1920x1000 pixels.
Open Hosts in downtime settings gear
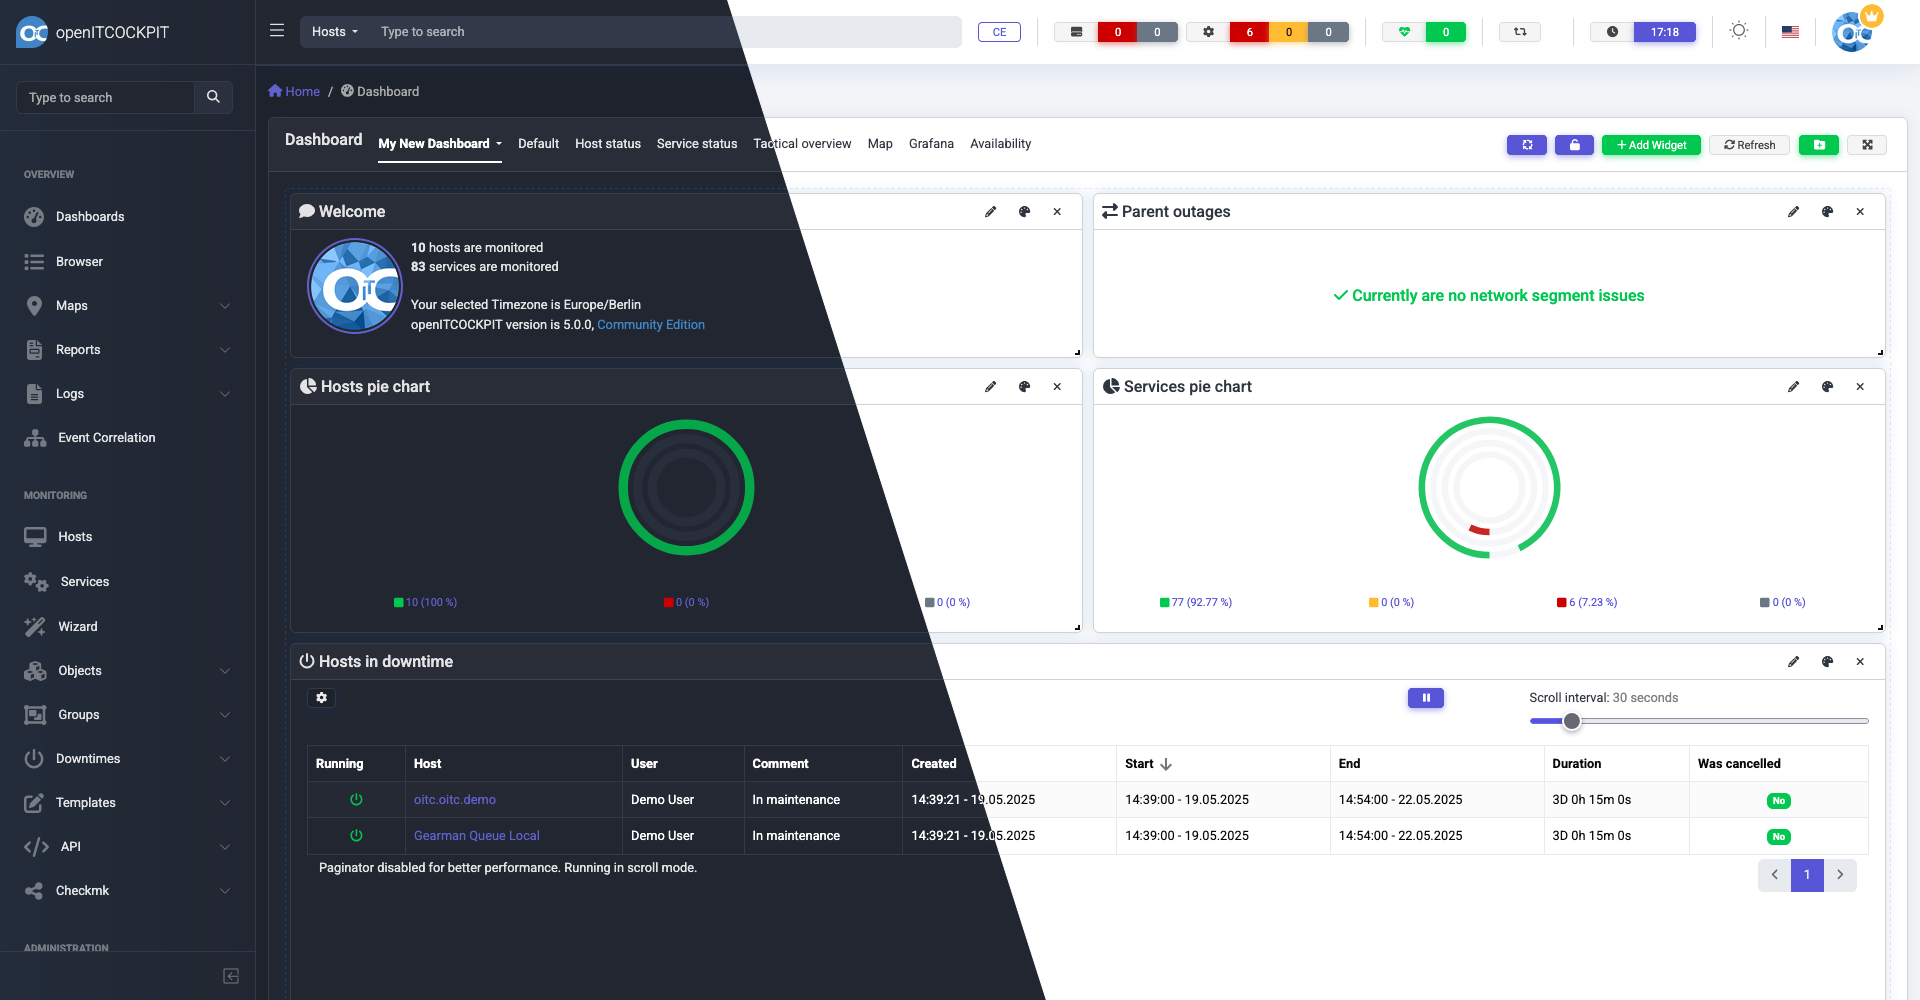pos(321,698)
